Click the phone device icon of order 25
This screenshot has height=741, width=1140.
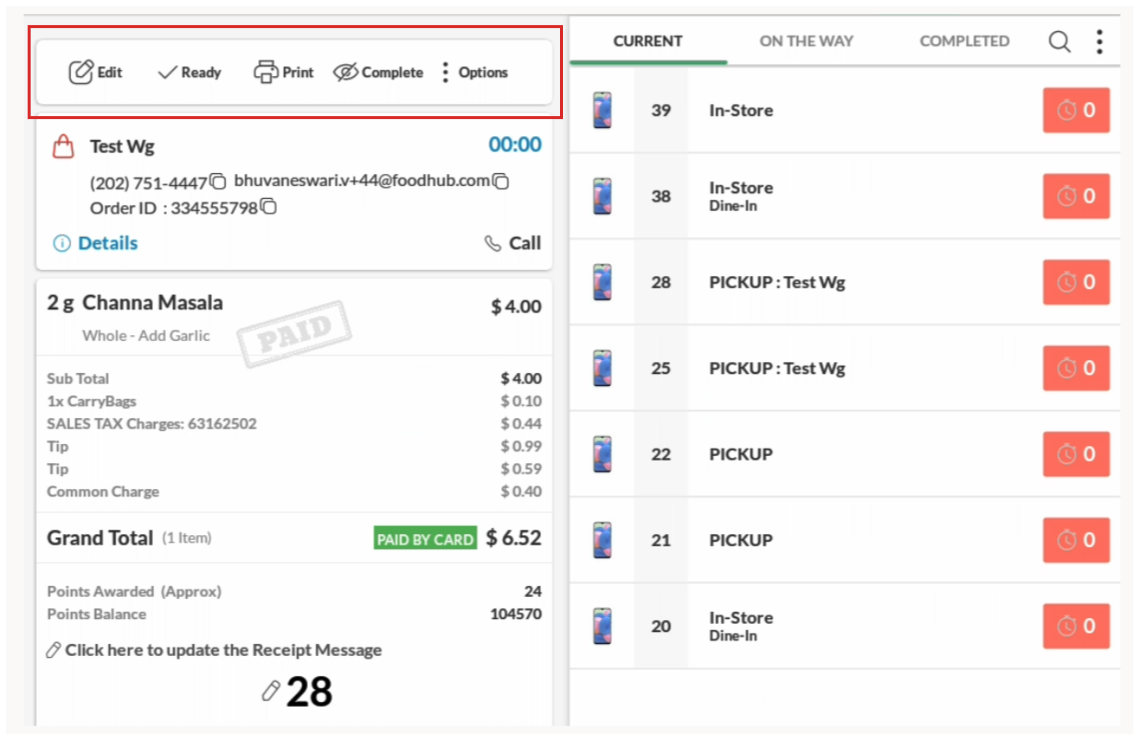tap(602, 368)
